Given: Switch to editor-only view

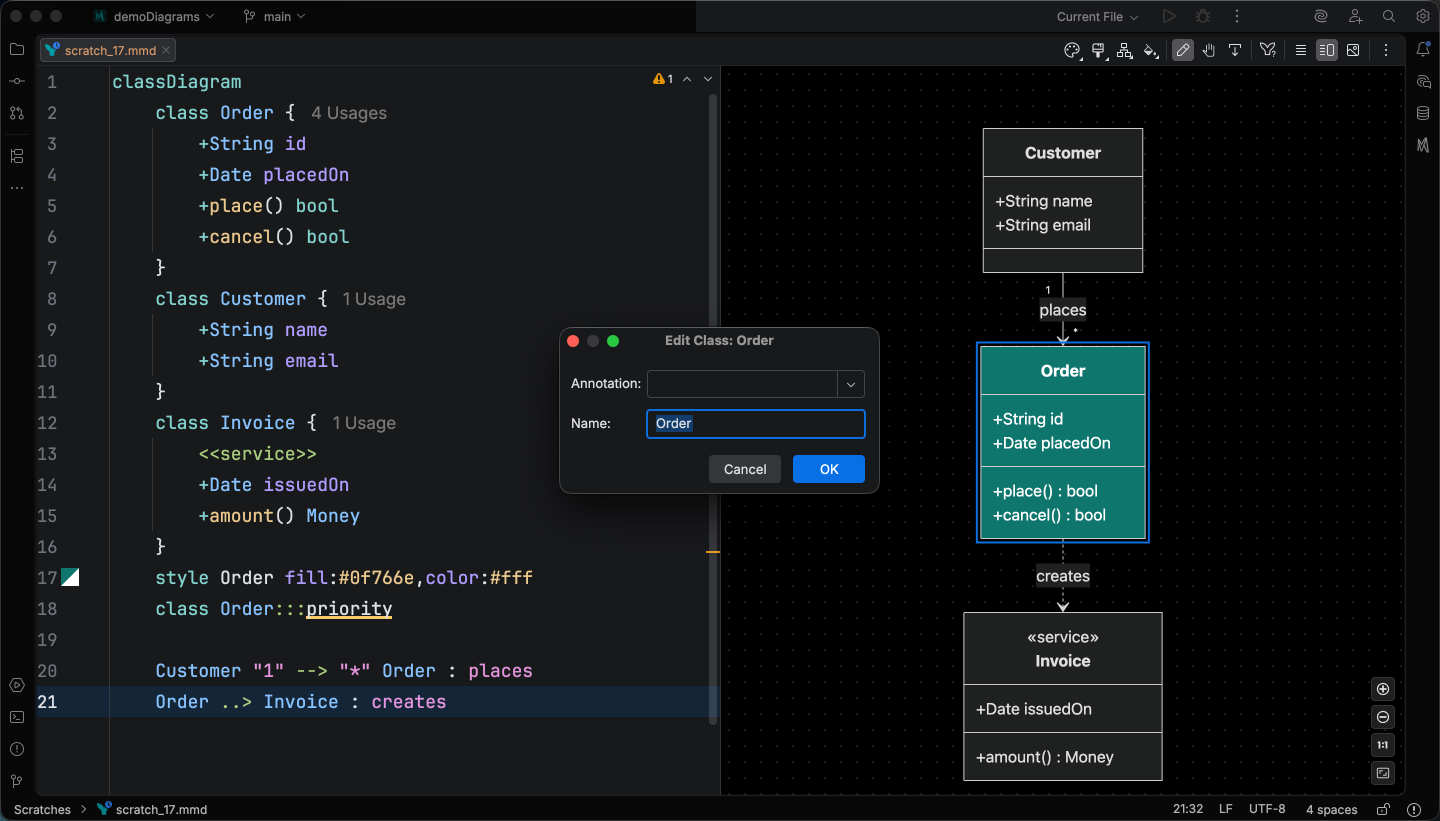Looking at the screenshot, I should click(1300, 50).
